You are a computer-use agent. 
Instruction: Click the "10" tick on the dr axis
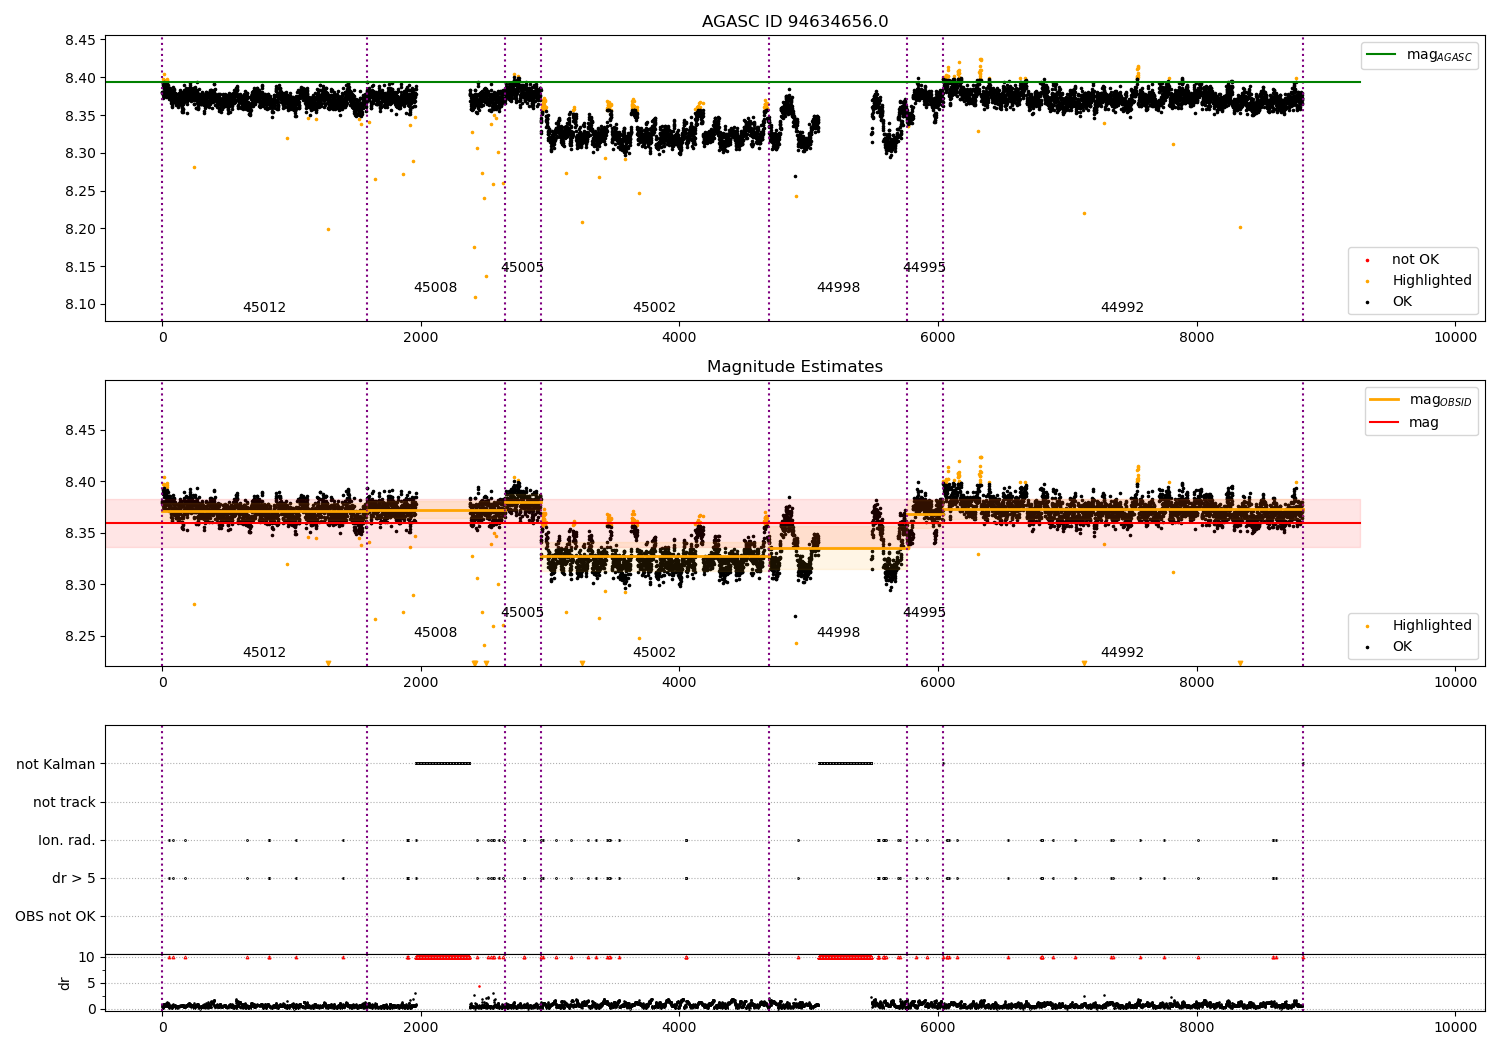coord(87,958)
